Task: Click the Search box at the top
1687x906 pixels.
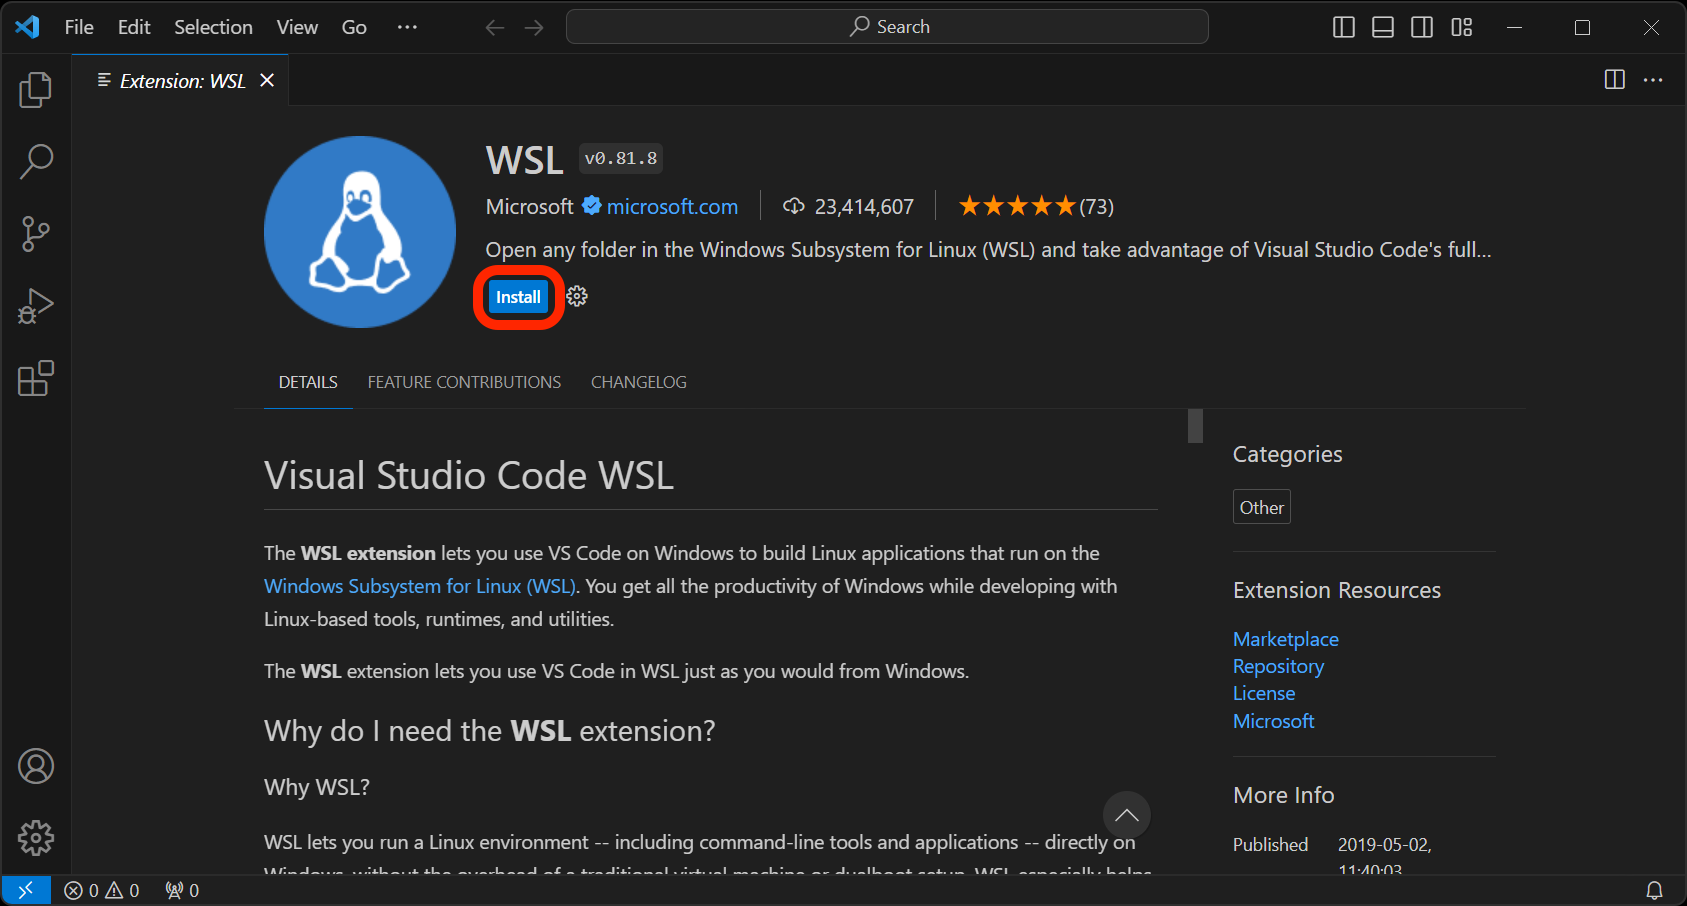Action: click(x=887, y=26)
